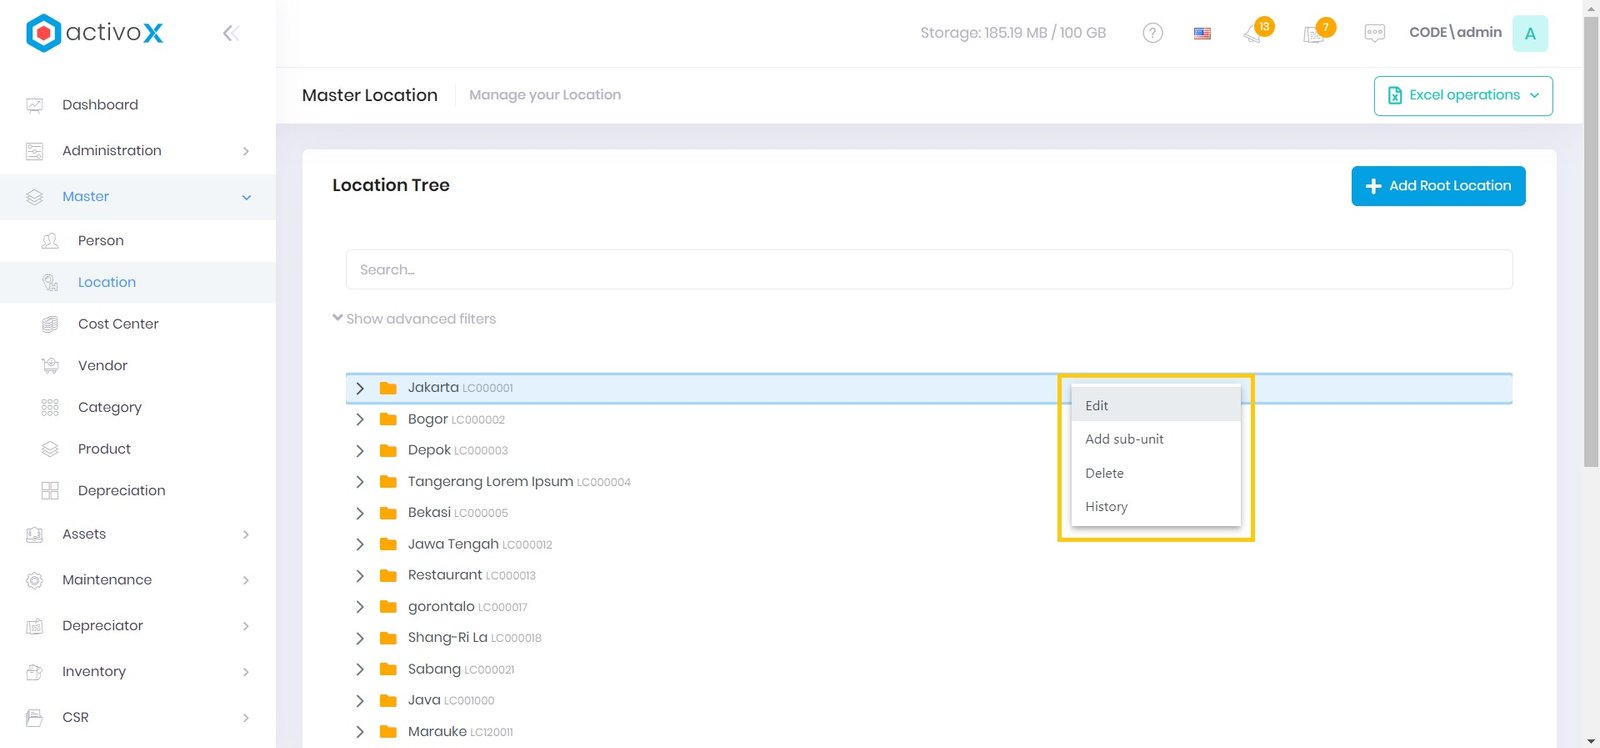
Task: Click the user avatar 'A' icon
Action: tap(1529, 33)
